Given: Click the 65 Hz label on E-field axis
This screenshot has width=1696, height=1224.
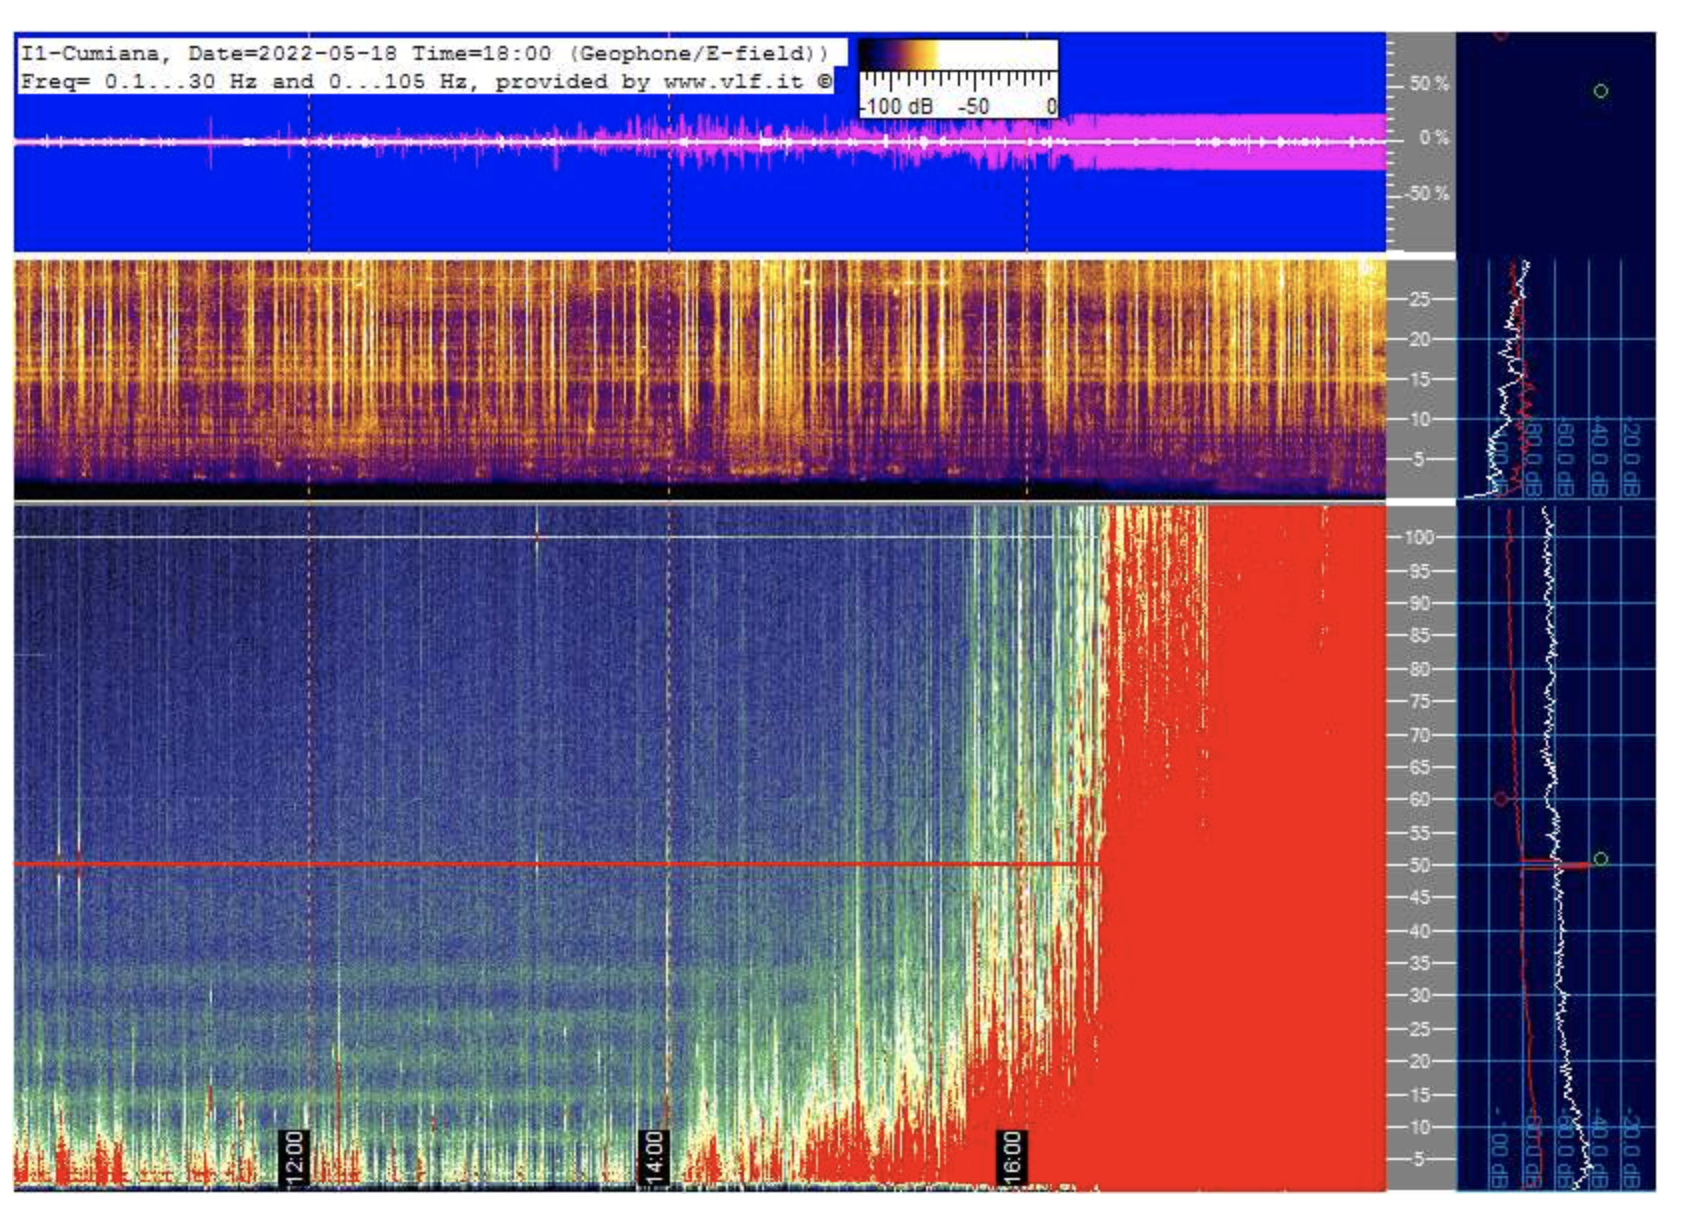Looking at the screenshot, I should pyautogui.click(x=1420, y=767).
